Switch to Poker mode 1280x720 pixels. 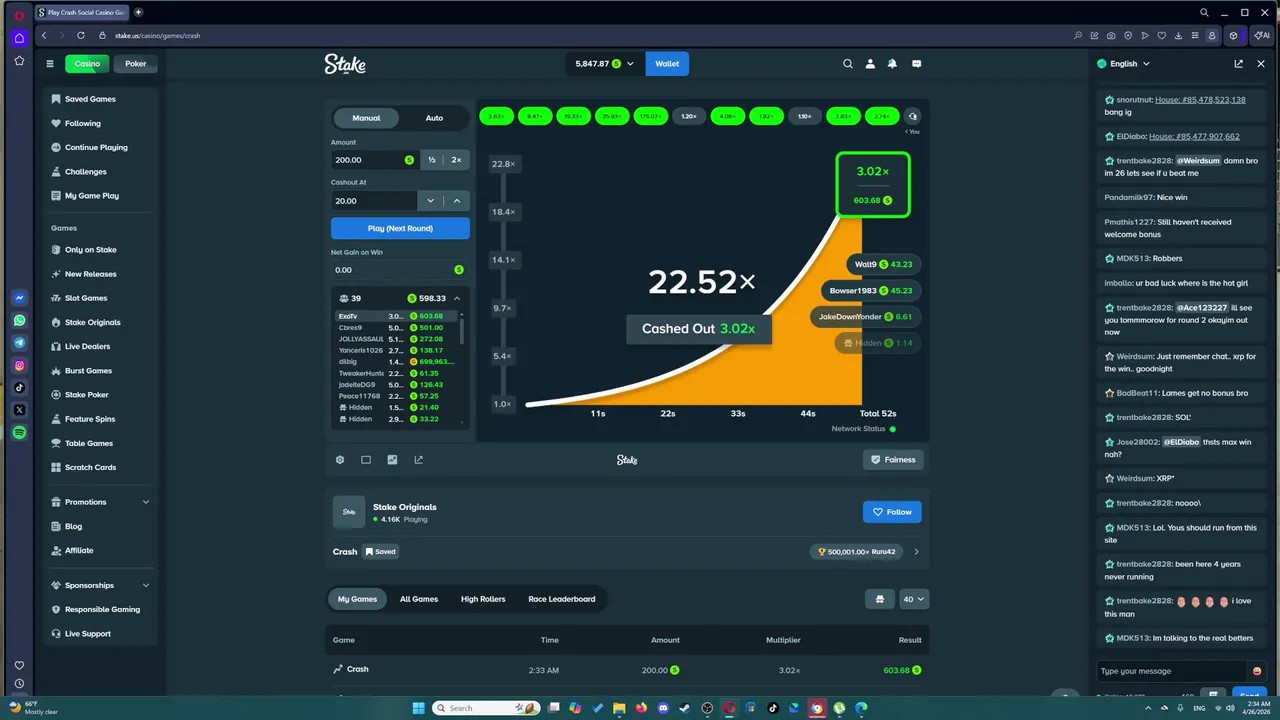click(x=135, y=63)
